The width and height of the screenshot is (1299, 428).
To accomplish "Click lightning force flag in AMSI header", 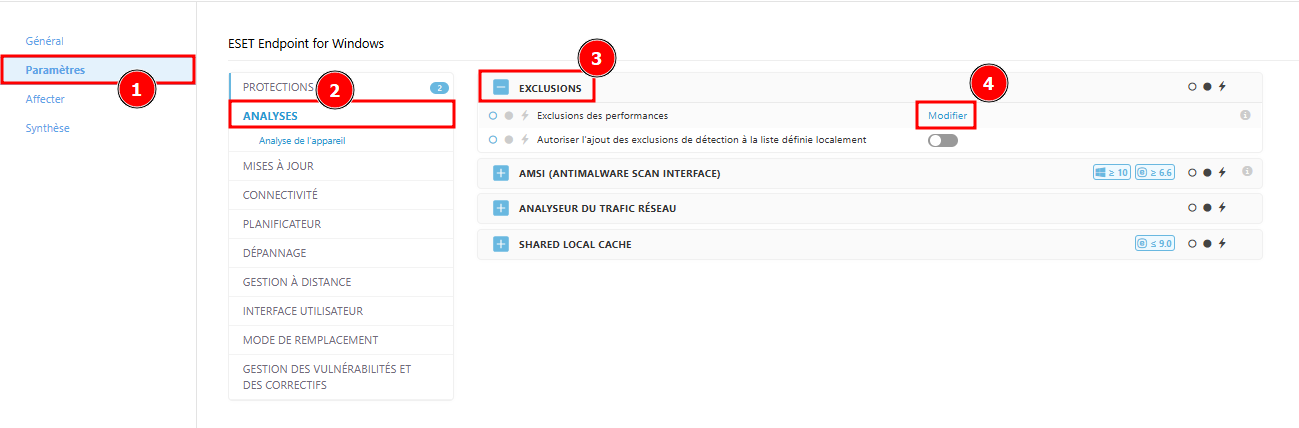I will tap(1222, 172).
